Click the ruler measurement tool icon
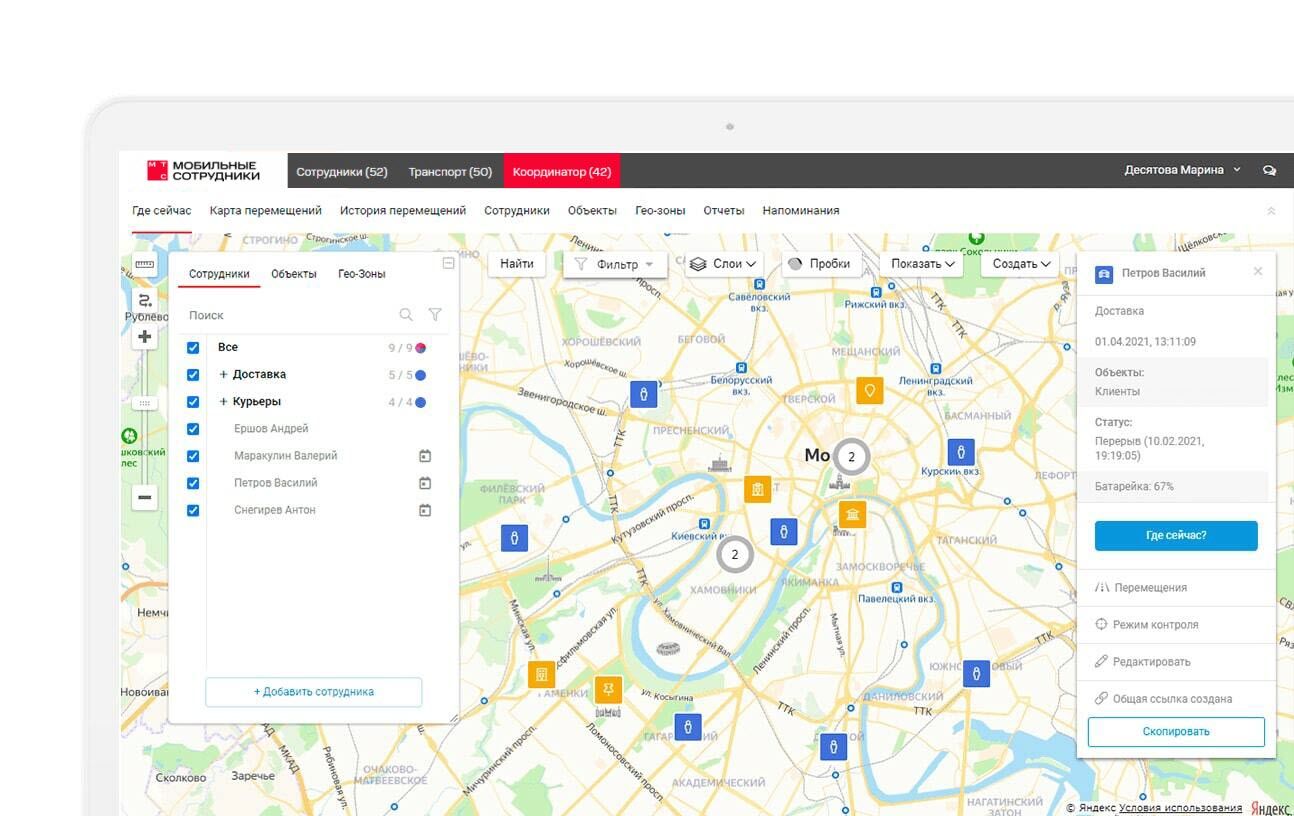This screenshot has width=1294, height=816. (x=145, y=265)
